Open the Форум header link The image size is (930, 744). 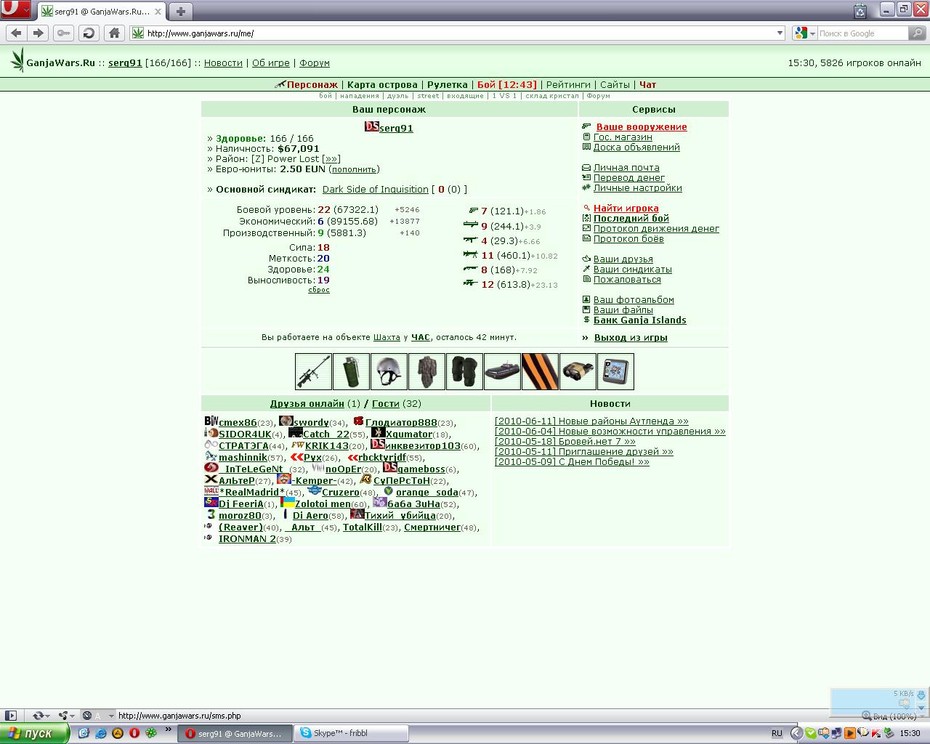tap(314, 63)
